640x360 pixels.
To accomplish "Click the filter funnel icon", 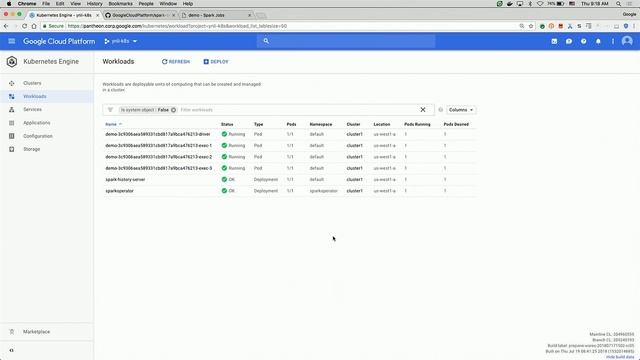I will tap(110, 110).
